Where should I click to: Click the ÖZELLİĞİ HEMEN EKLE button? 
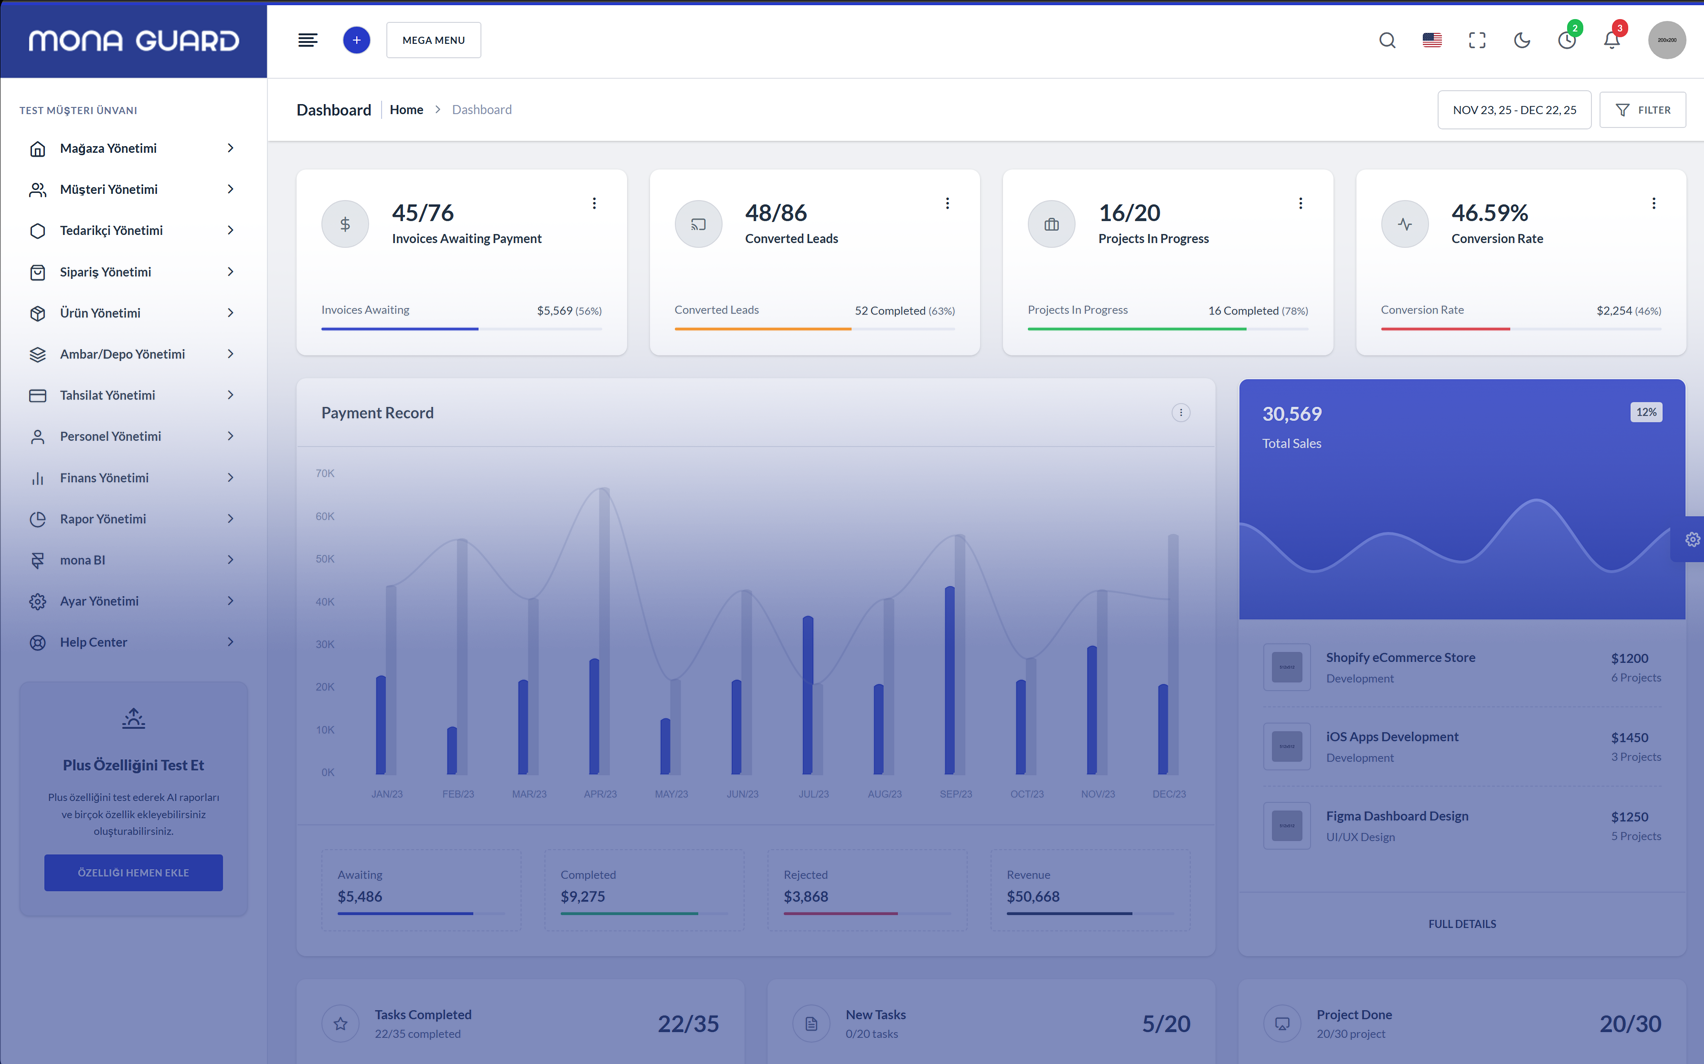pos(133,872)
